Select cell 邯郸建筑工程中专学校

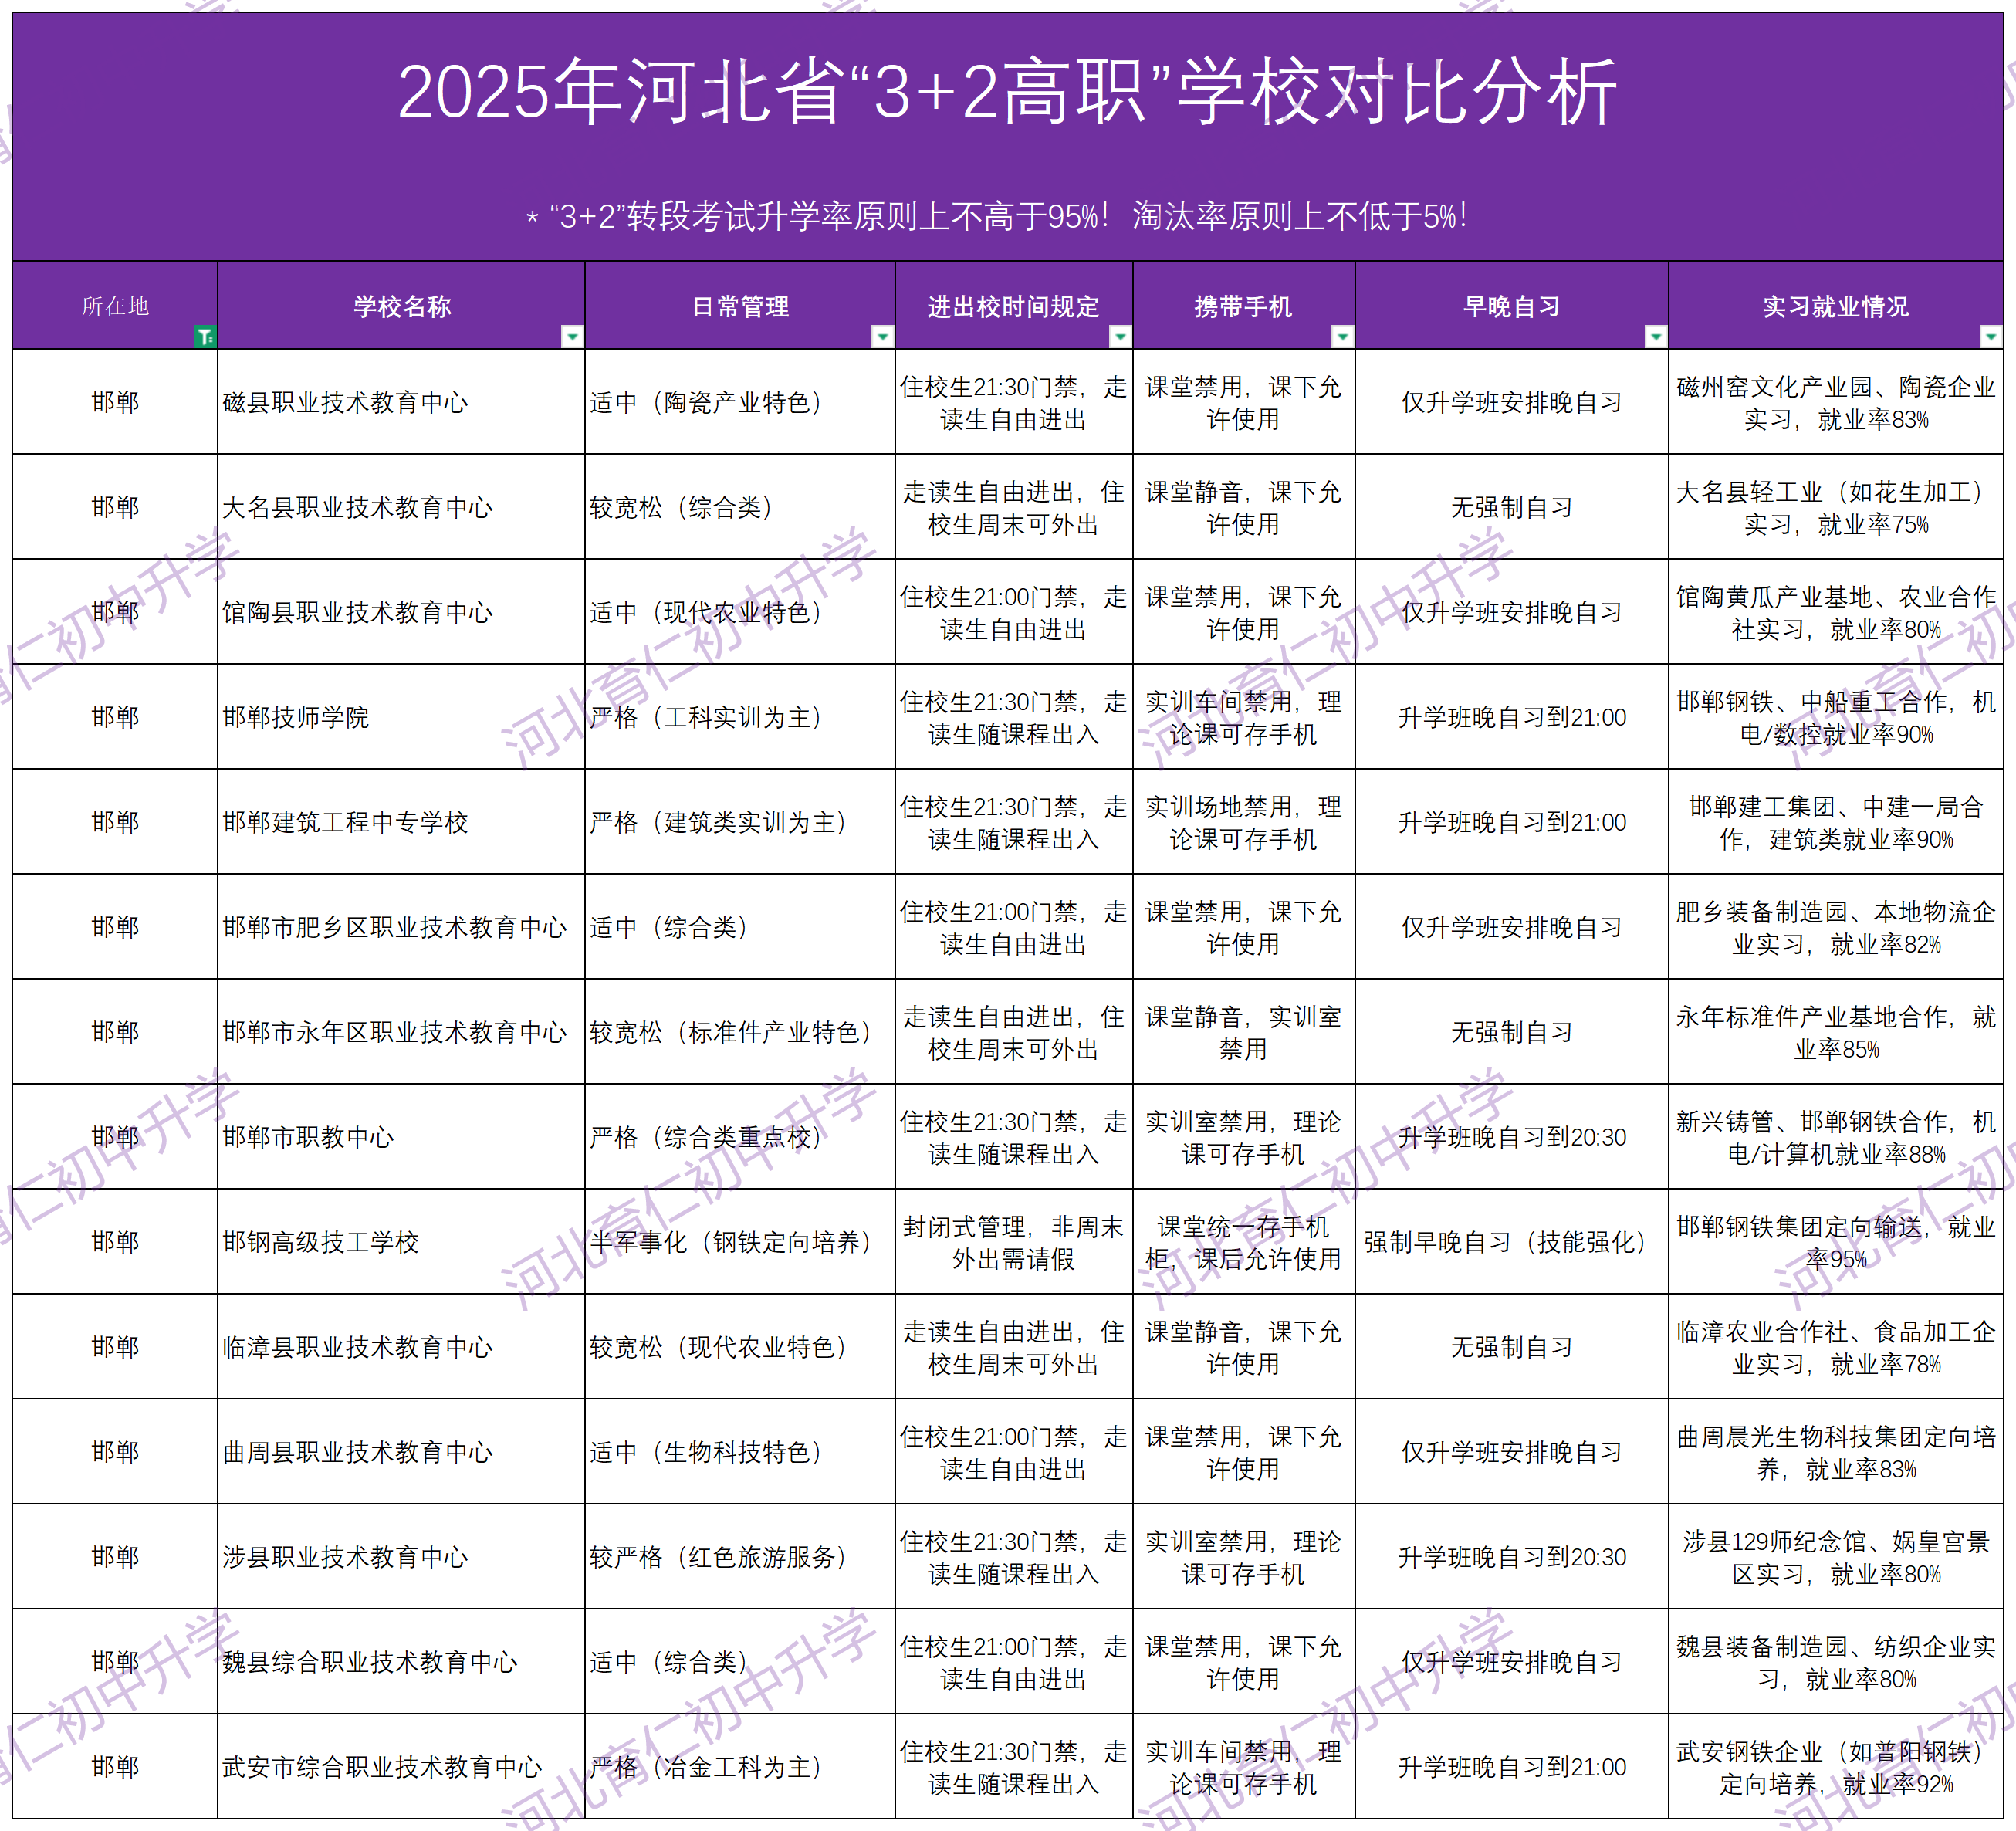click(x=401, y=822)
